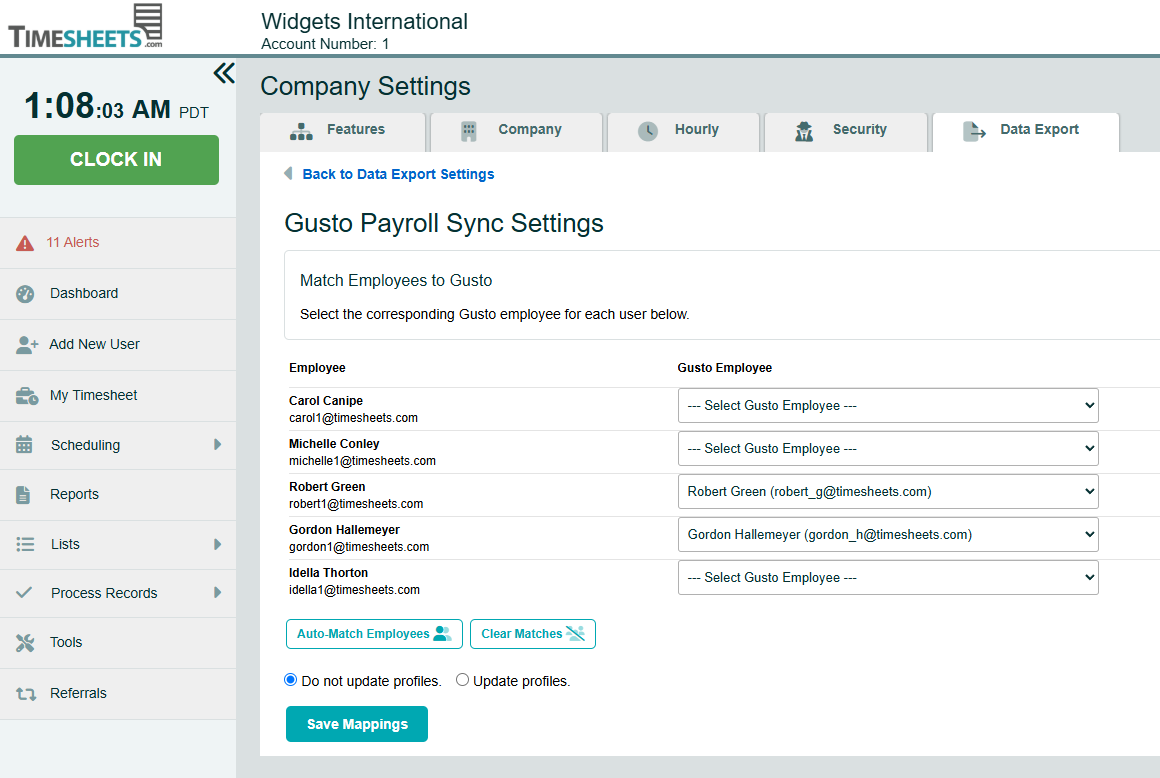The width and height of the screenshot is (1160, 778).
Task: Click the red alerts warning triangle icon
Action: pyautogui.click(x=25, y=243)
